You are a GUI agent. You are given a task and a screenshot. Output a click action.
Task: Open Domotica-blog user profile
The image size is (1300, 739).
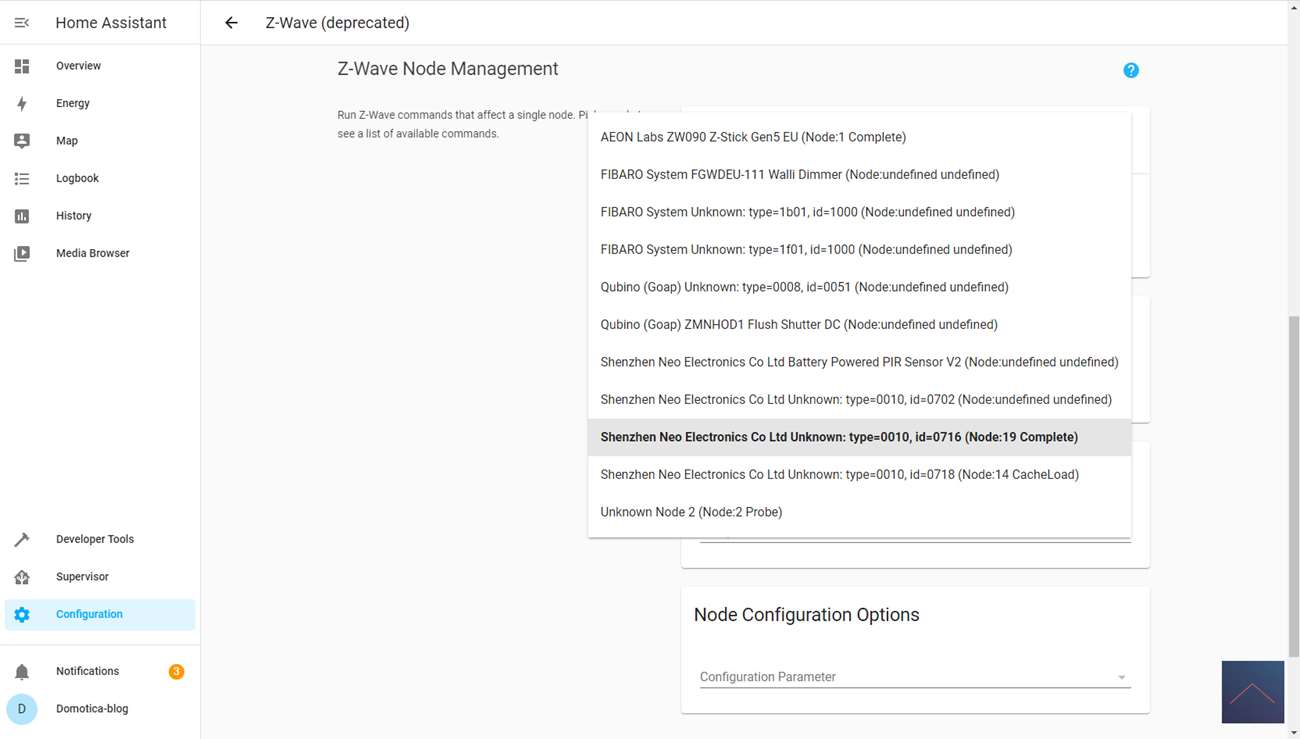pos(91,709)
